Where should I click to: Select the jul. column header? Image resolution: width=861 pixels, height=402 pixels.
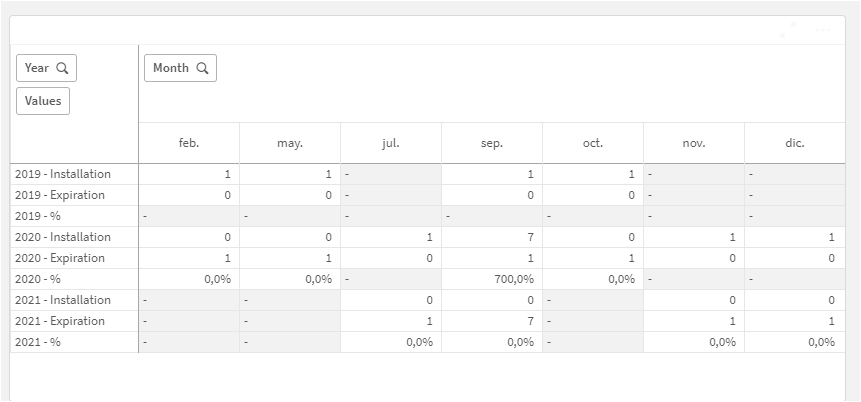[391, 143]
